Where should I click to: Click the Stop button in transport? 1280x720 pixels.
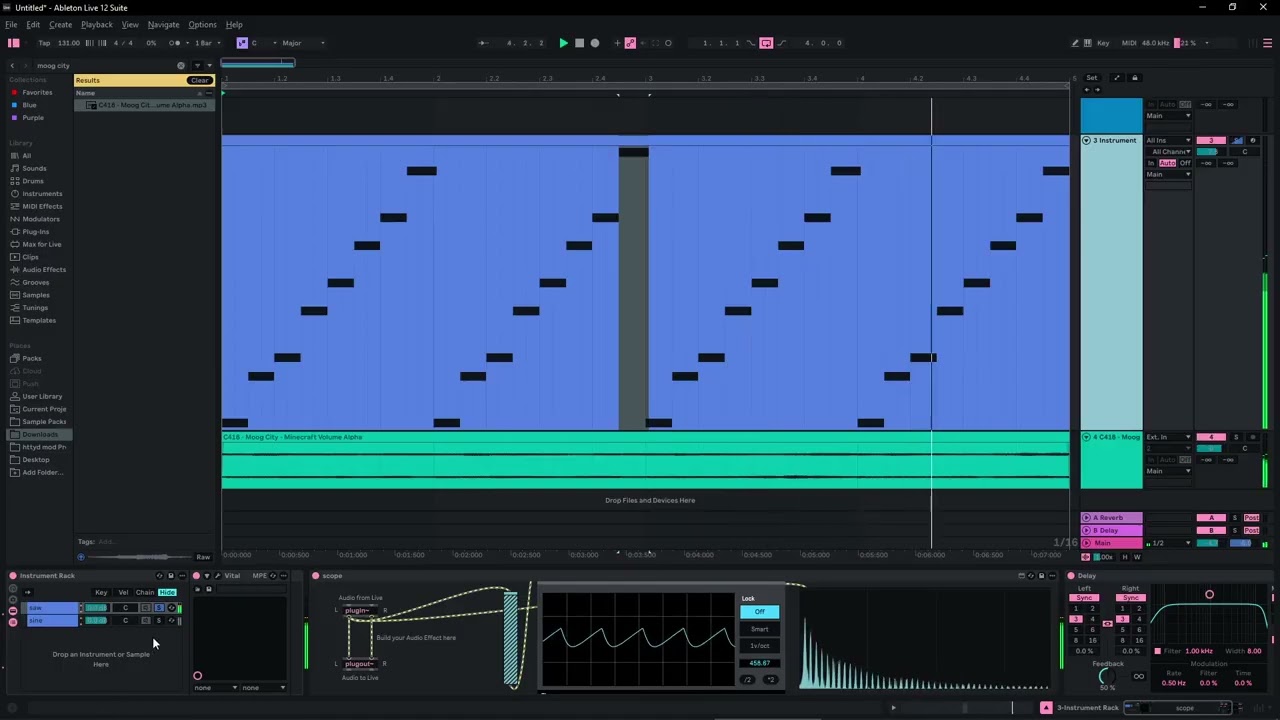coord(579,43)
